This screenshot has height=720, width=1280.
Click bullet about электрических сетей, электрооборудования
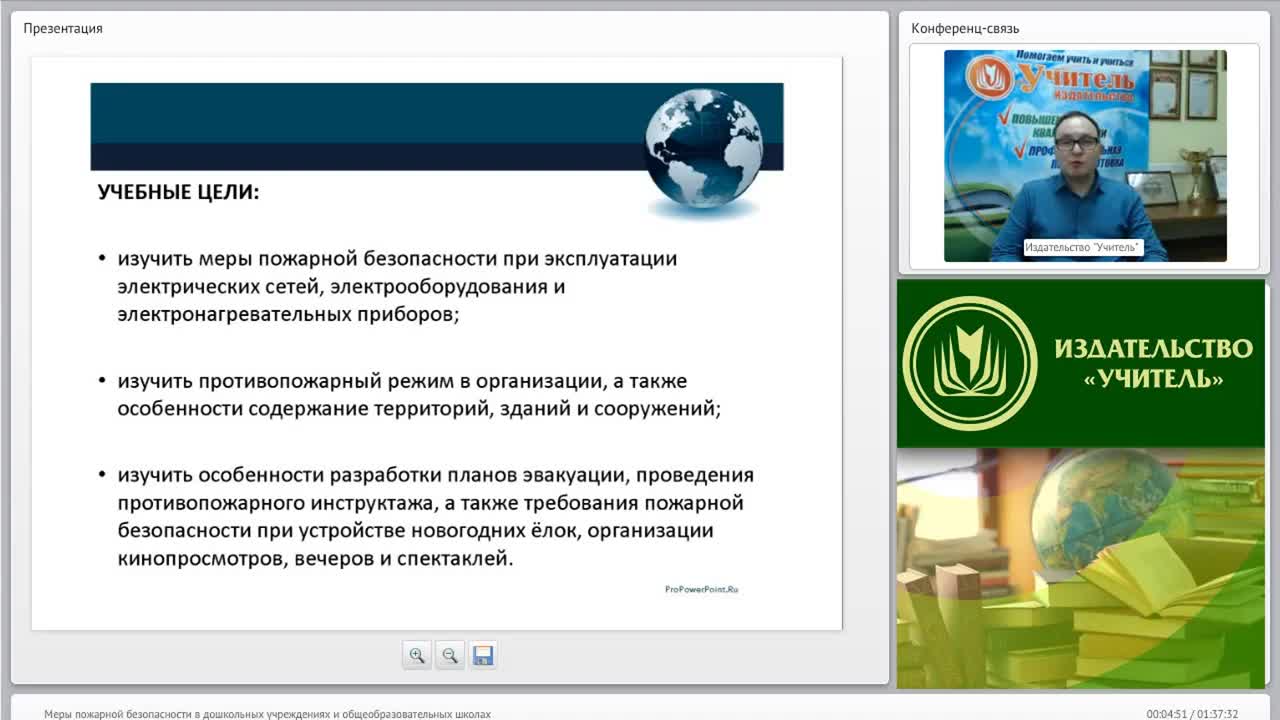[x=388, y=286]
